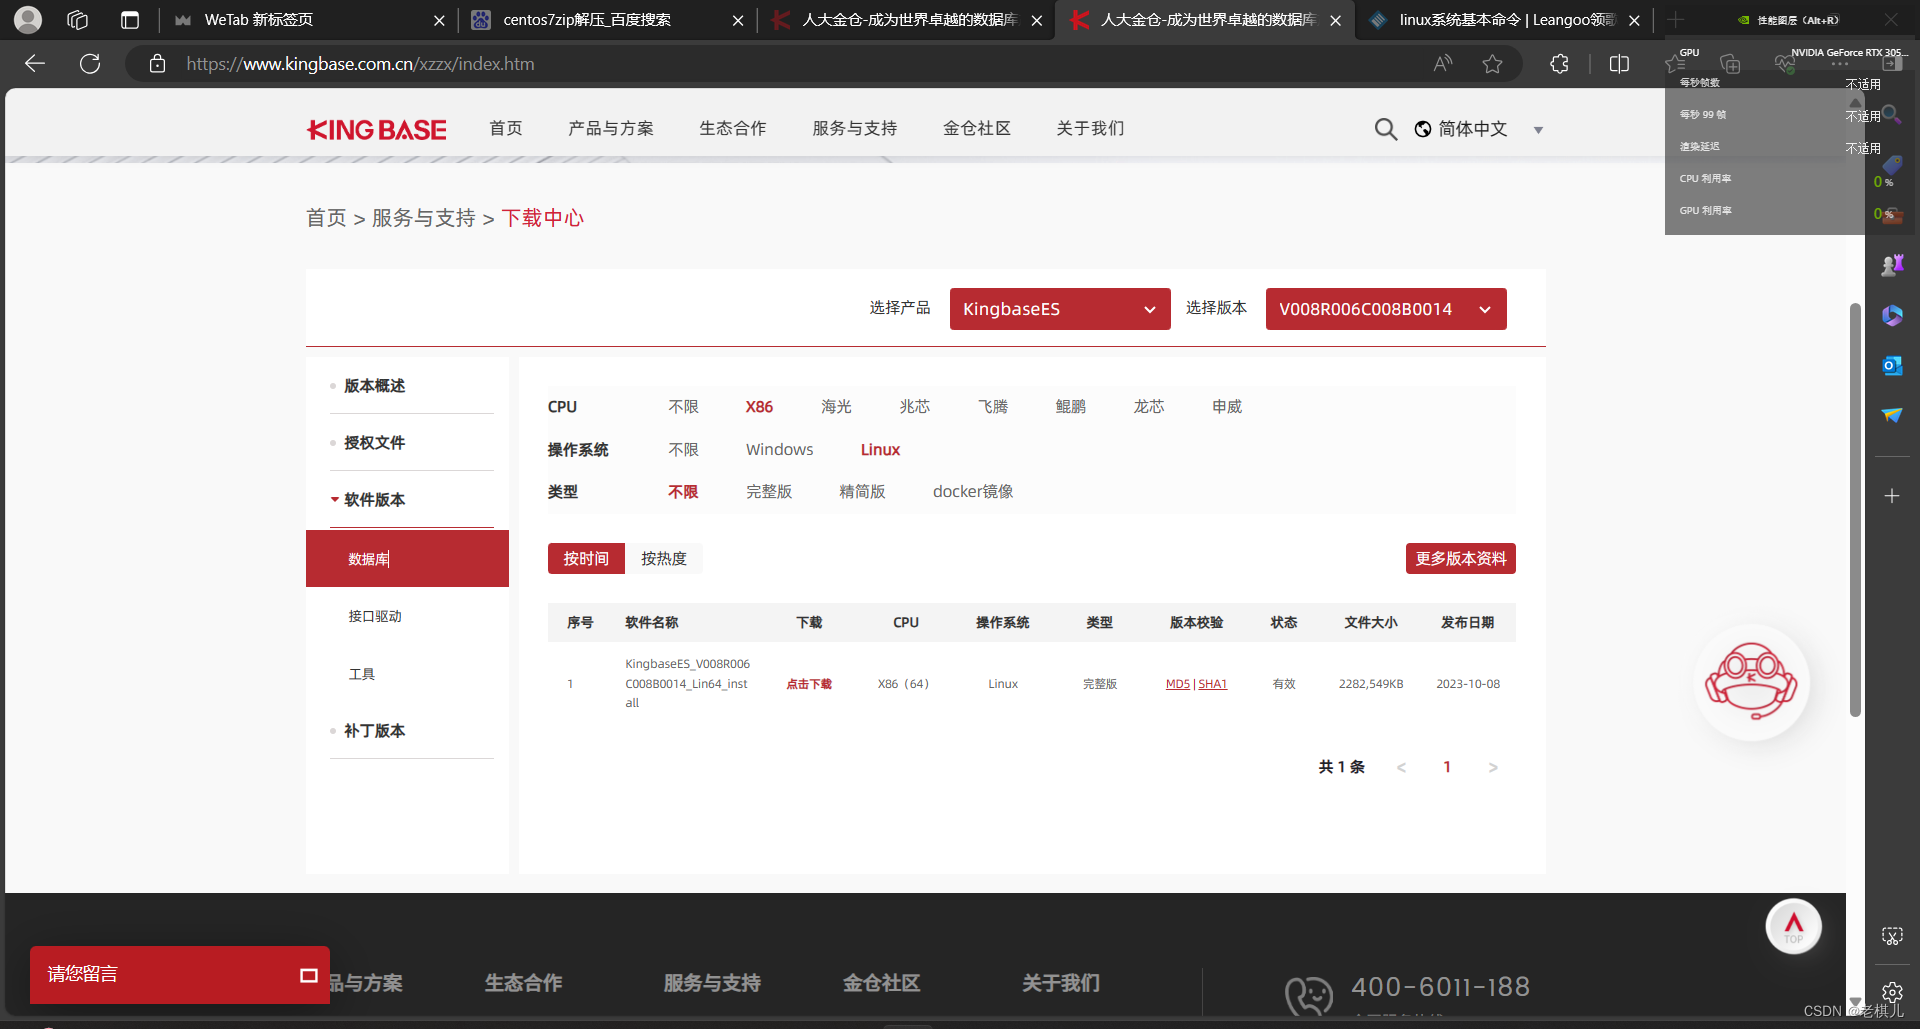
Task: Add this page to favorites via star icon
Action: pos(1493,63)
